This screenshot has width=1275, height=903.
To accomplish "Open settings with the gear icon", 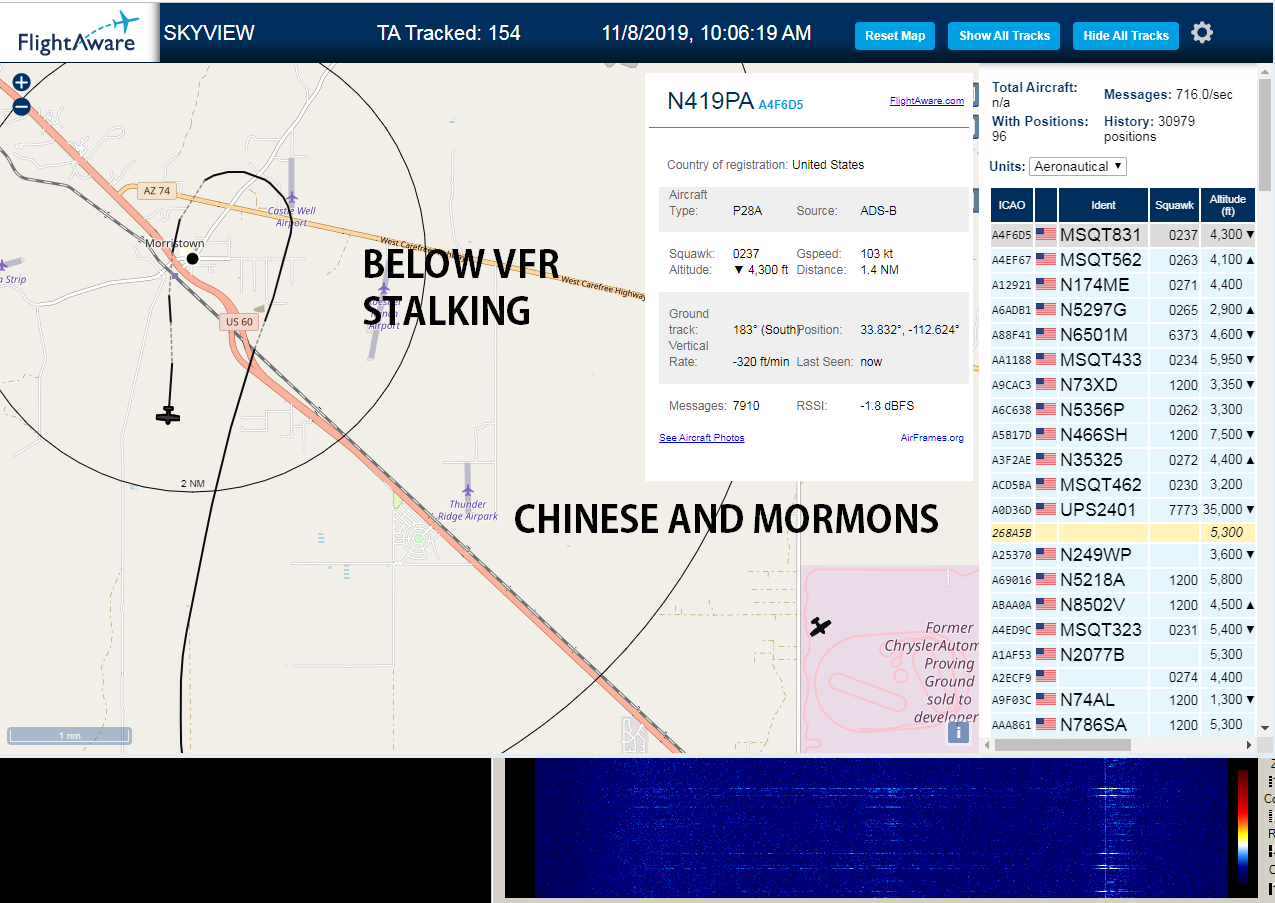I will coord(1202,33).
